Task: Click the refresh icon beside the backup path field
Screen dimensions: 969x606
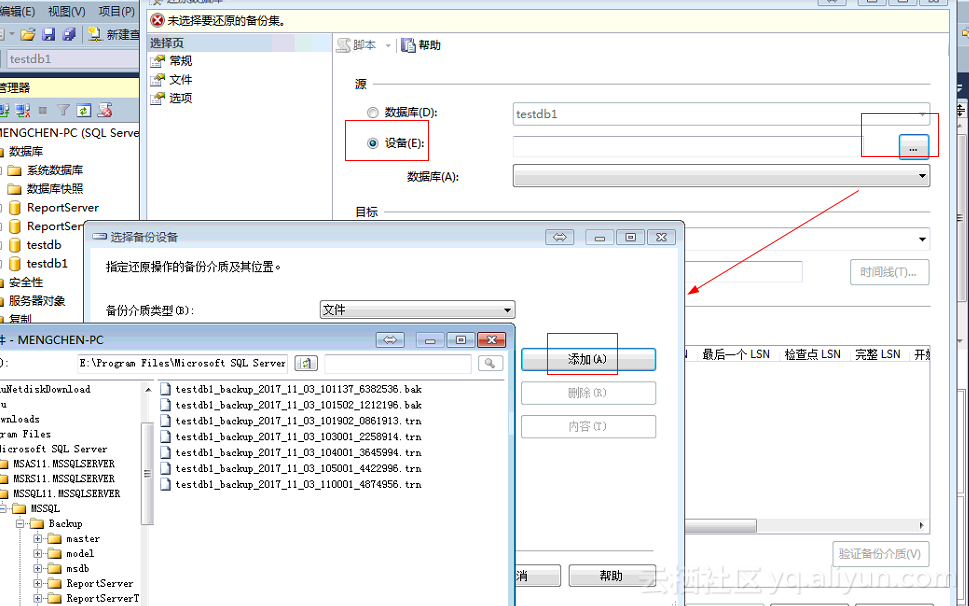Action: click(306, 363)
